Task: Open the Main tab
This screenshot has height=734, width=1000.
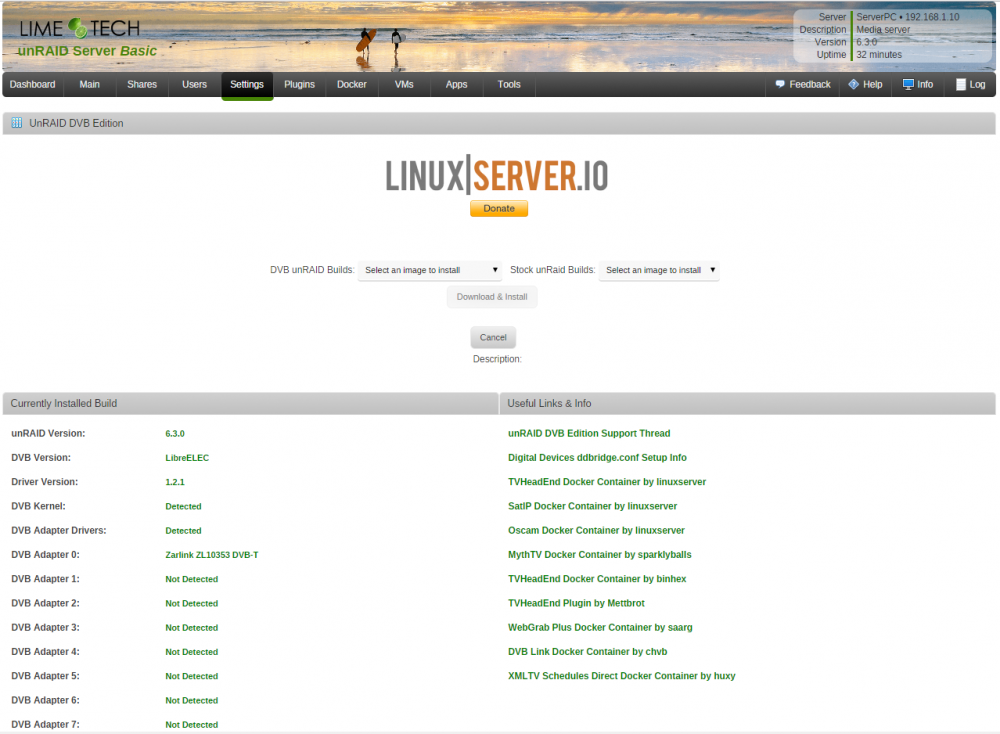Action: point(89,84)
